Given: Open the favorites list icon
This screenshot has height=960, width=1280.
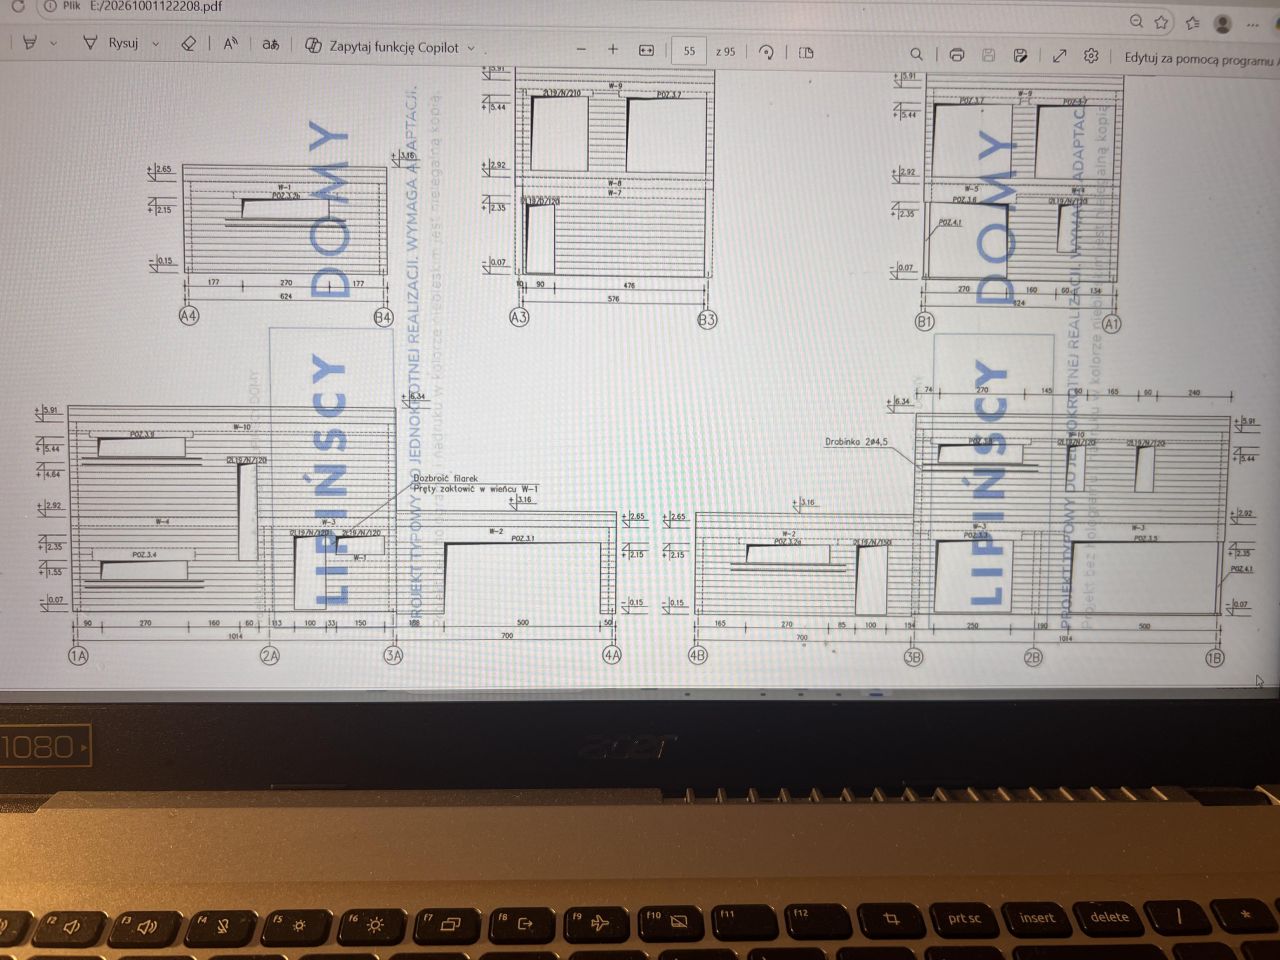Looking at the screenshot, I should pyautogui.click(x=1192, y=23).
